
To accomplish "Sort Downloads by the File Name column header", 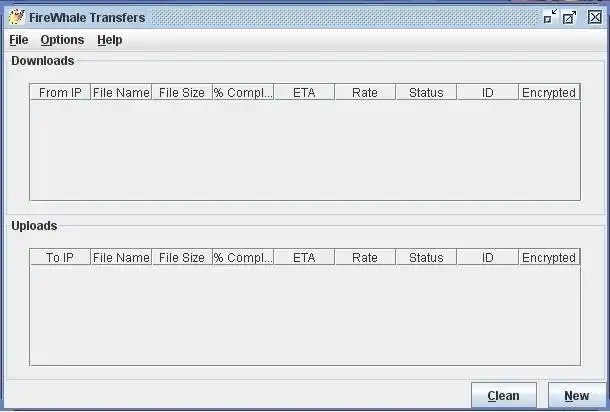I will coord(121,93).
